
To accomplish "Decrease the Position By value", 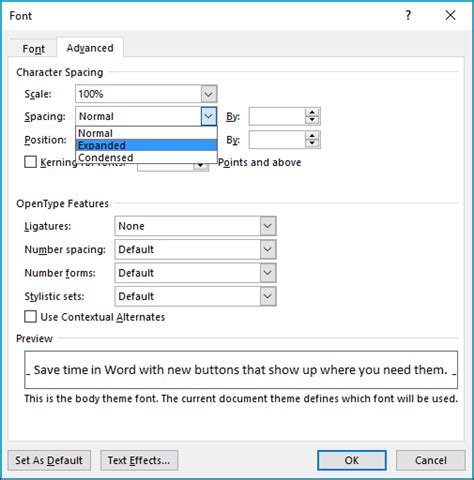I will click(312, 144).
